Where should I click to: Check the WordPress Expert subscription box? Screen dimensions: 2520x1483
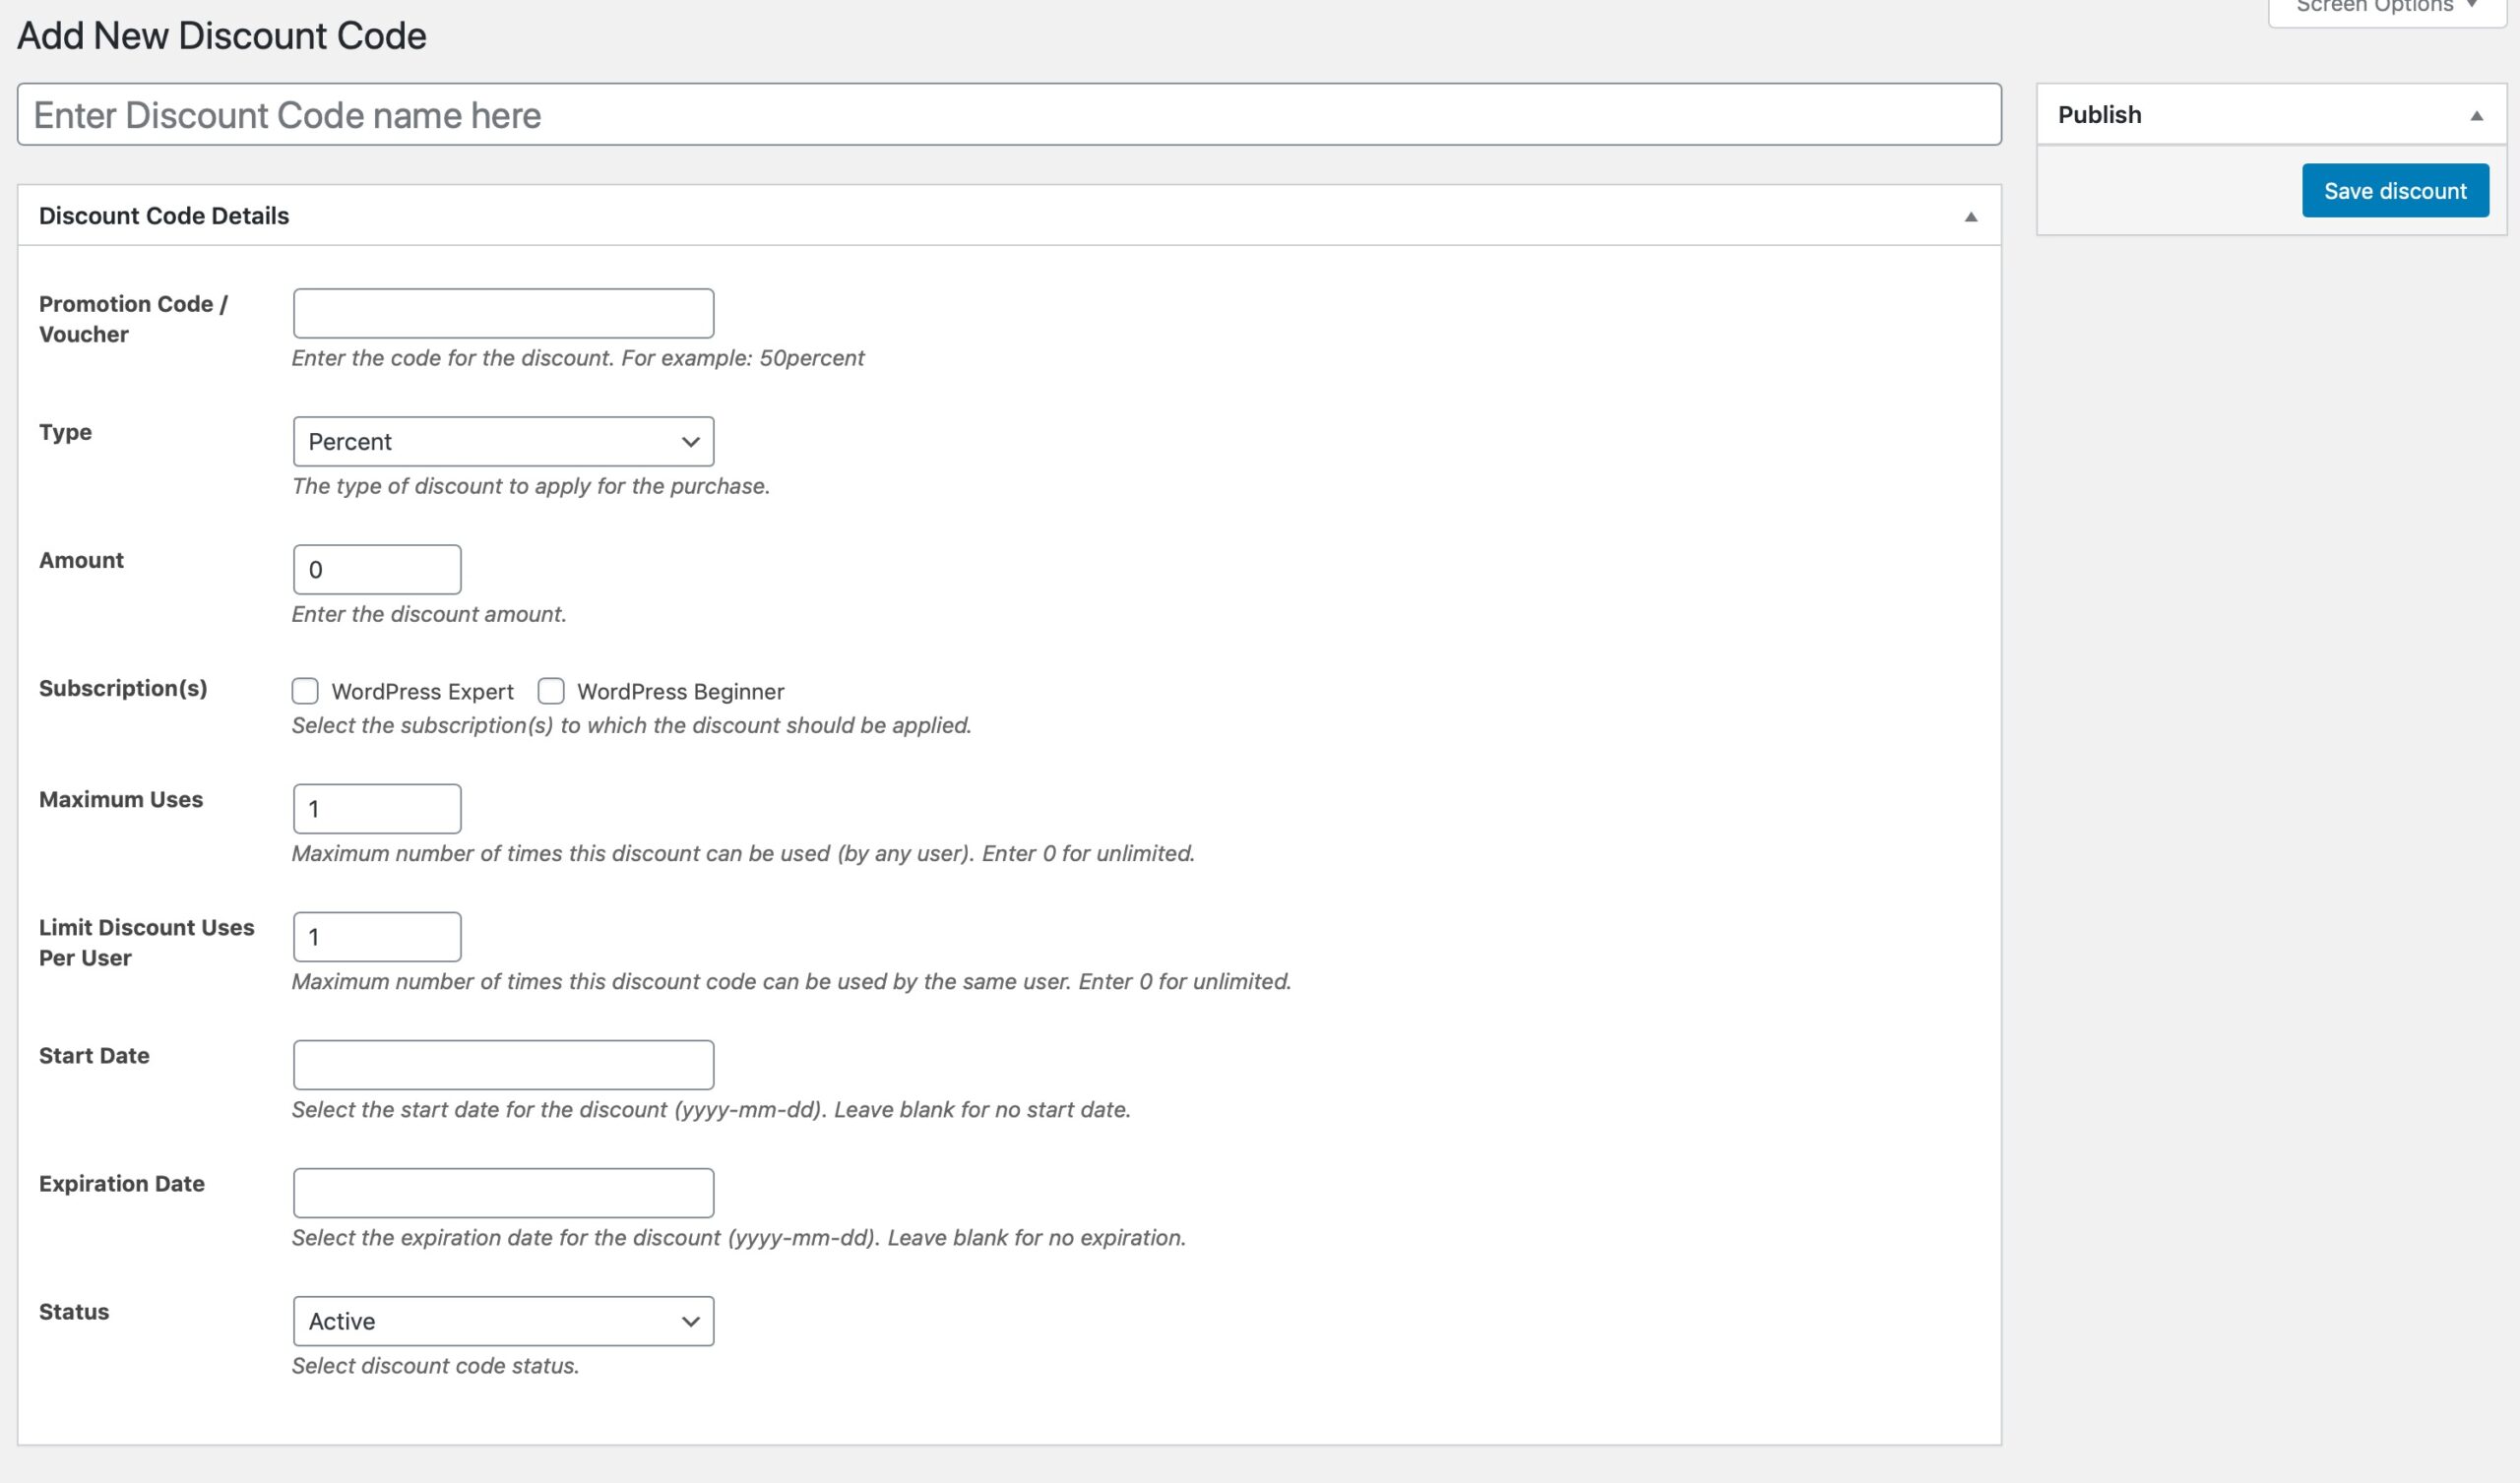click(x=305, y=691)
